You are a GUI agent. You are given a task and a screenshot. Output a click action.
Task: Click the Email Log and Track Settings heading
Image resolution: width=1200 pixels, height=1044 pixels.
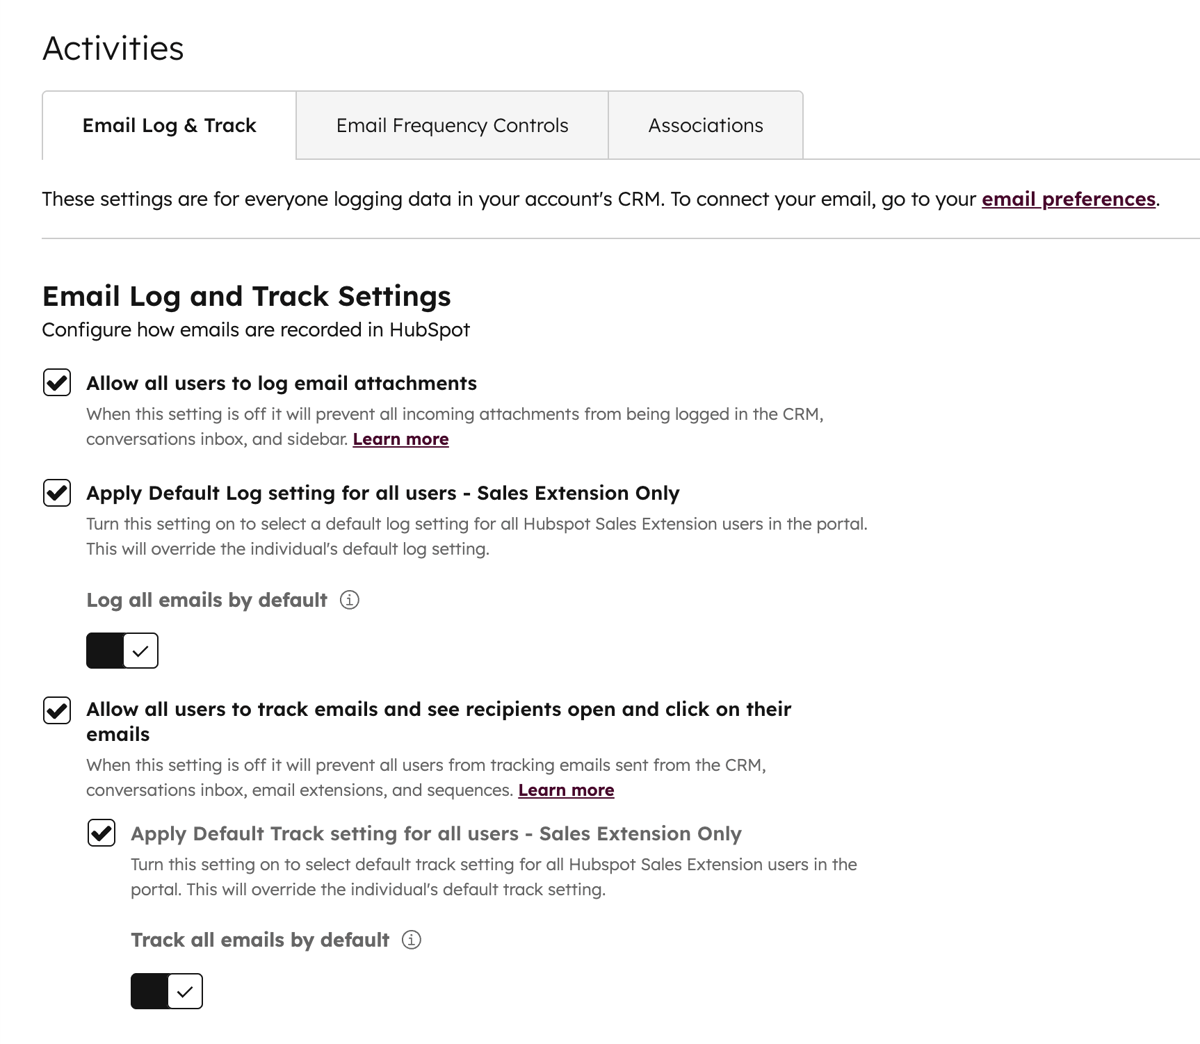coord(246,296)
